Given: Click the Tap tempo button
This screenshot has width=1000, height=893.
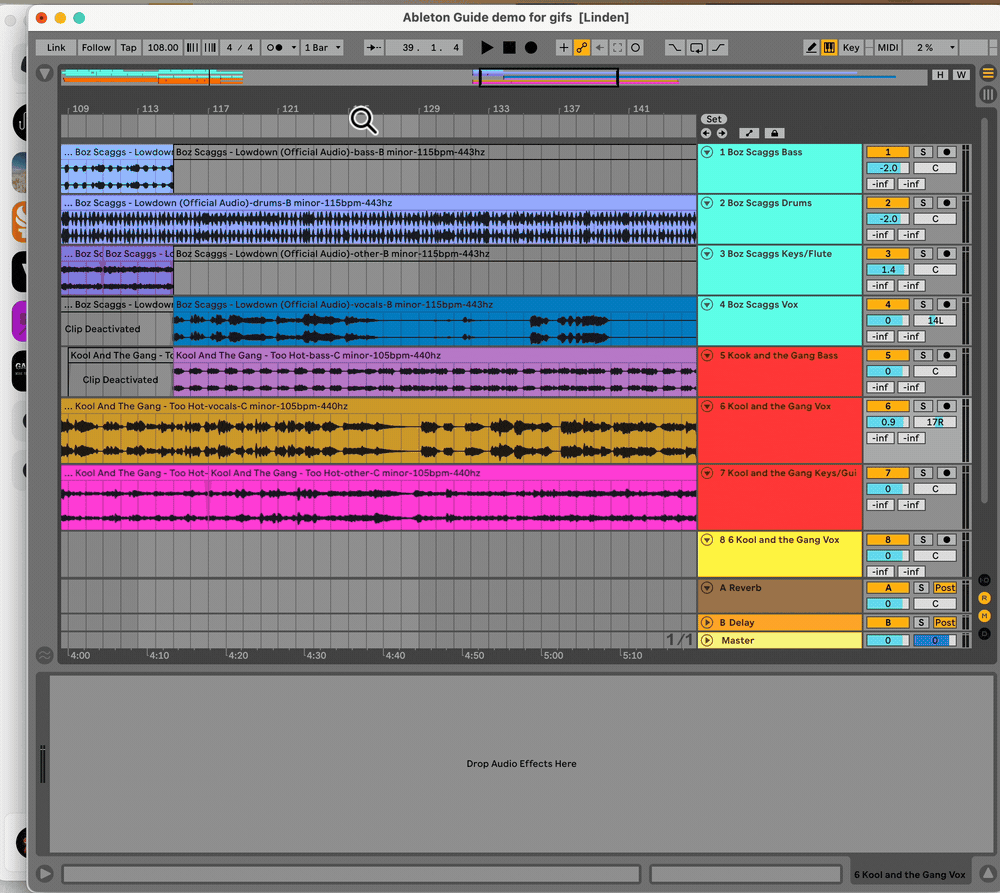Looking at the screenshot, I should [128, 47].
